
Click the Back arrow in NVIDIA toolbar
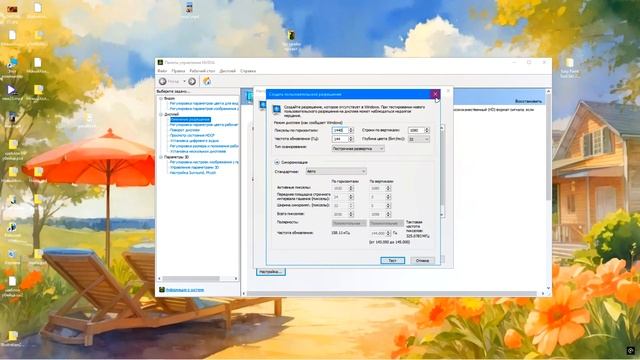pyautogui.click(x=162, y=81)
